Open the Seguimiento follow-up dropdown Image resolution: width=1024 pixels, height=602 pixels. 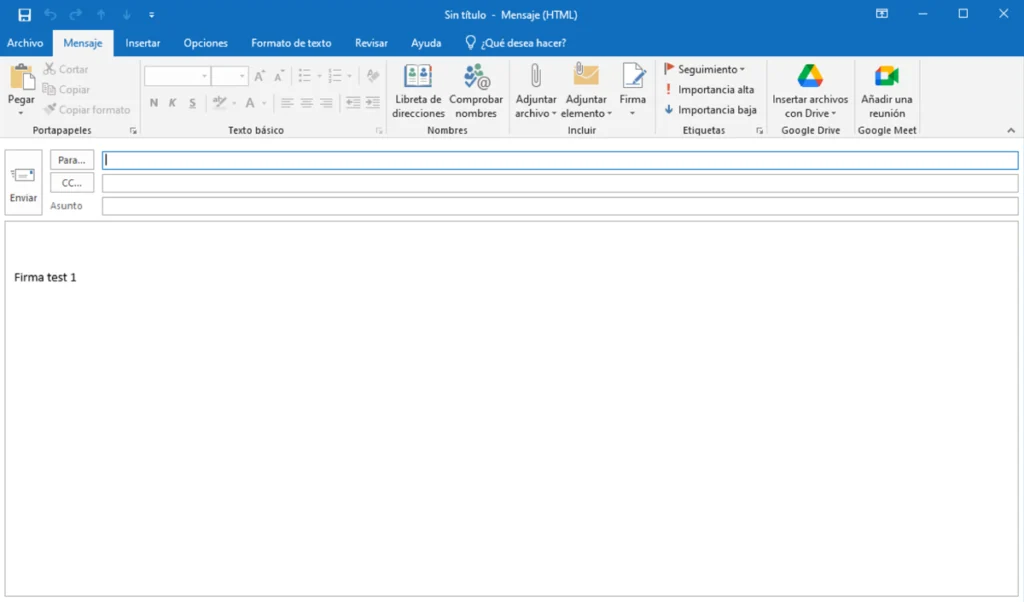click(x=705, y=69)
